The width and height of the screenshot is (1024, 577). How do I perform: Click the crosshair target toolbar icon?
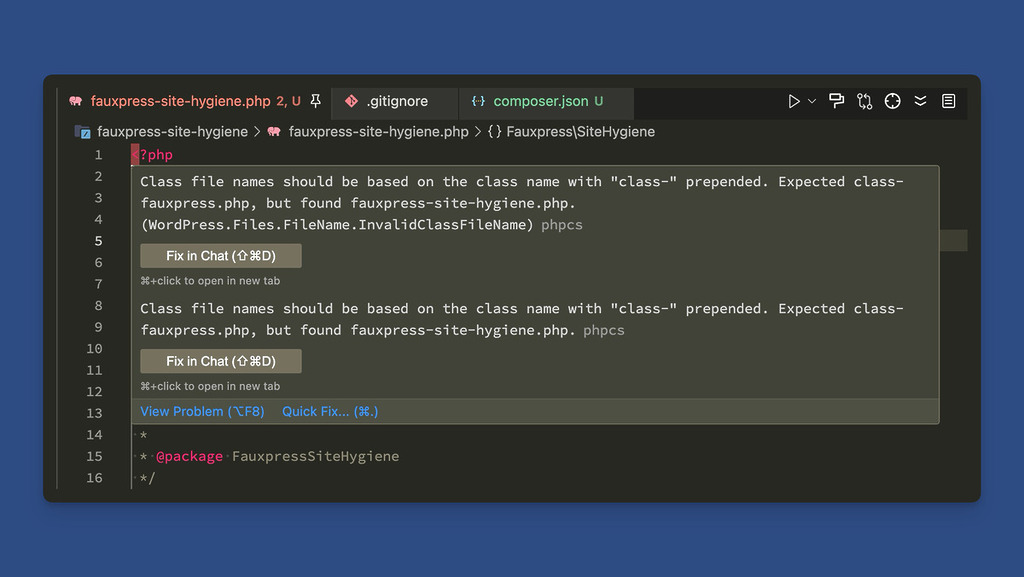(892, 101)
